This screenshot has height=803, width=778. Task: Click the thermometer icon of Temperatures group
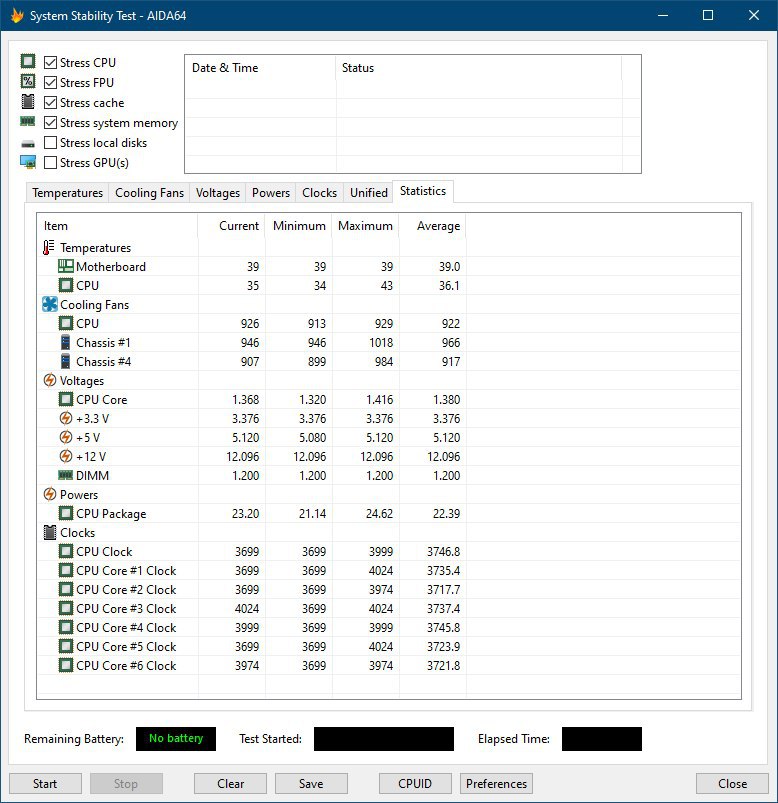[49, 247]
